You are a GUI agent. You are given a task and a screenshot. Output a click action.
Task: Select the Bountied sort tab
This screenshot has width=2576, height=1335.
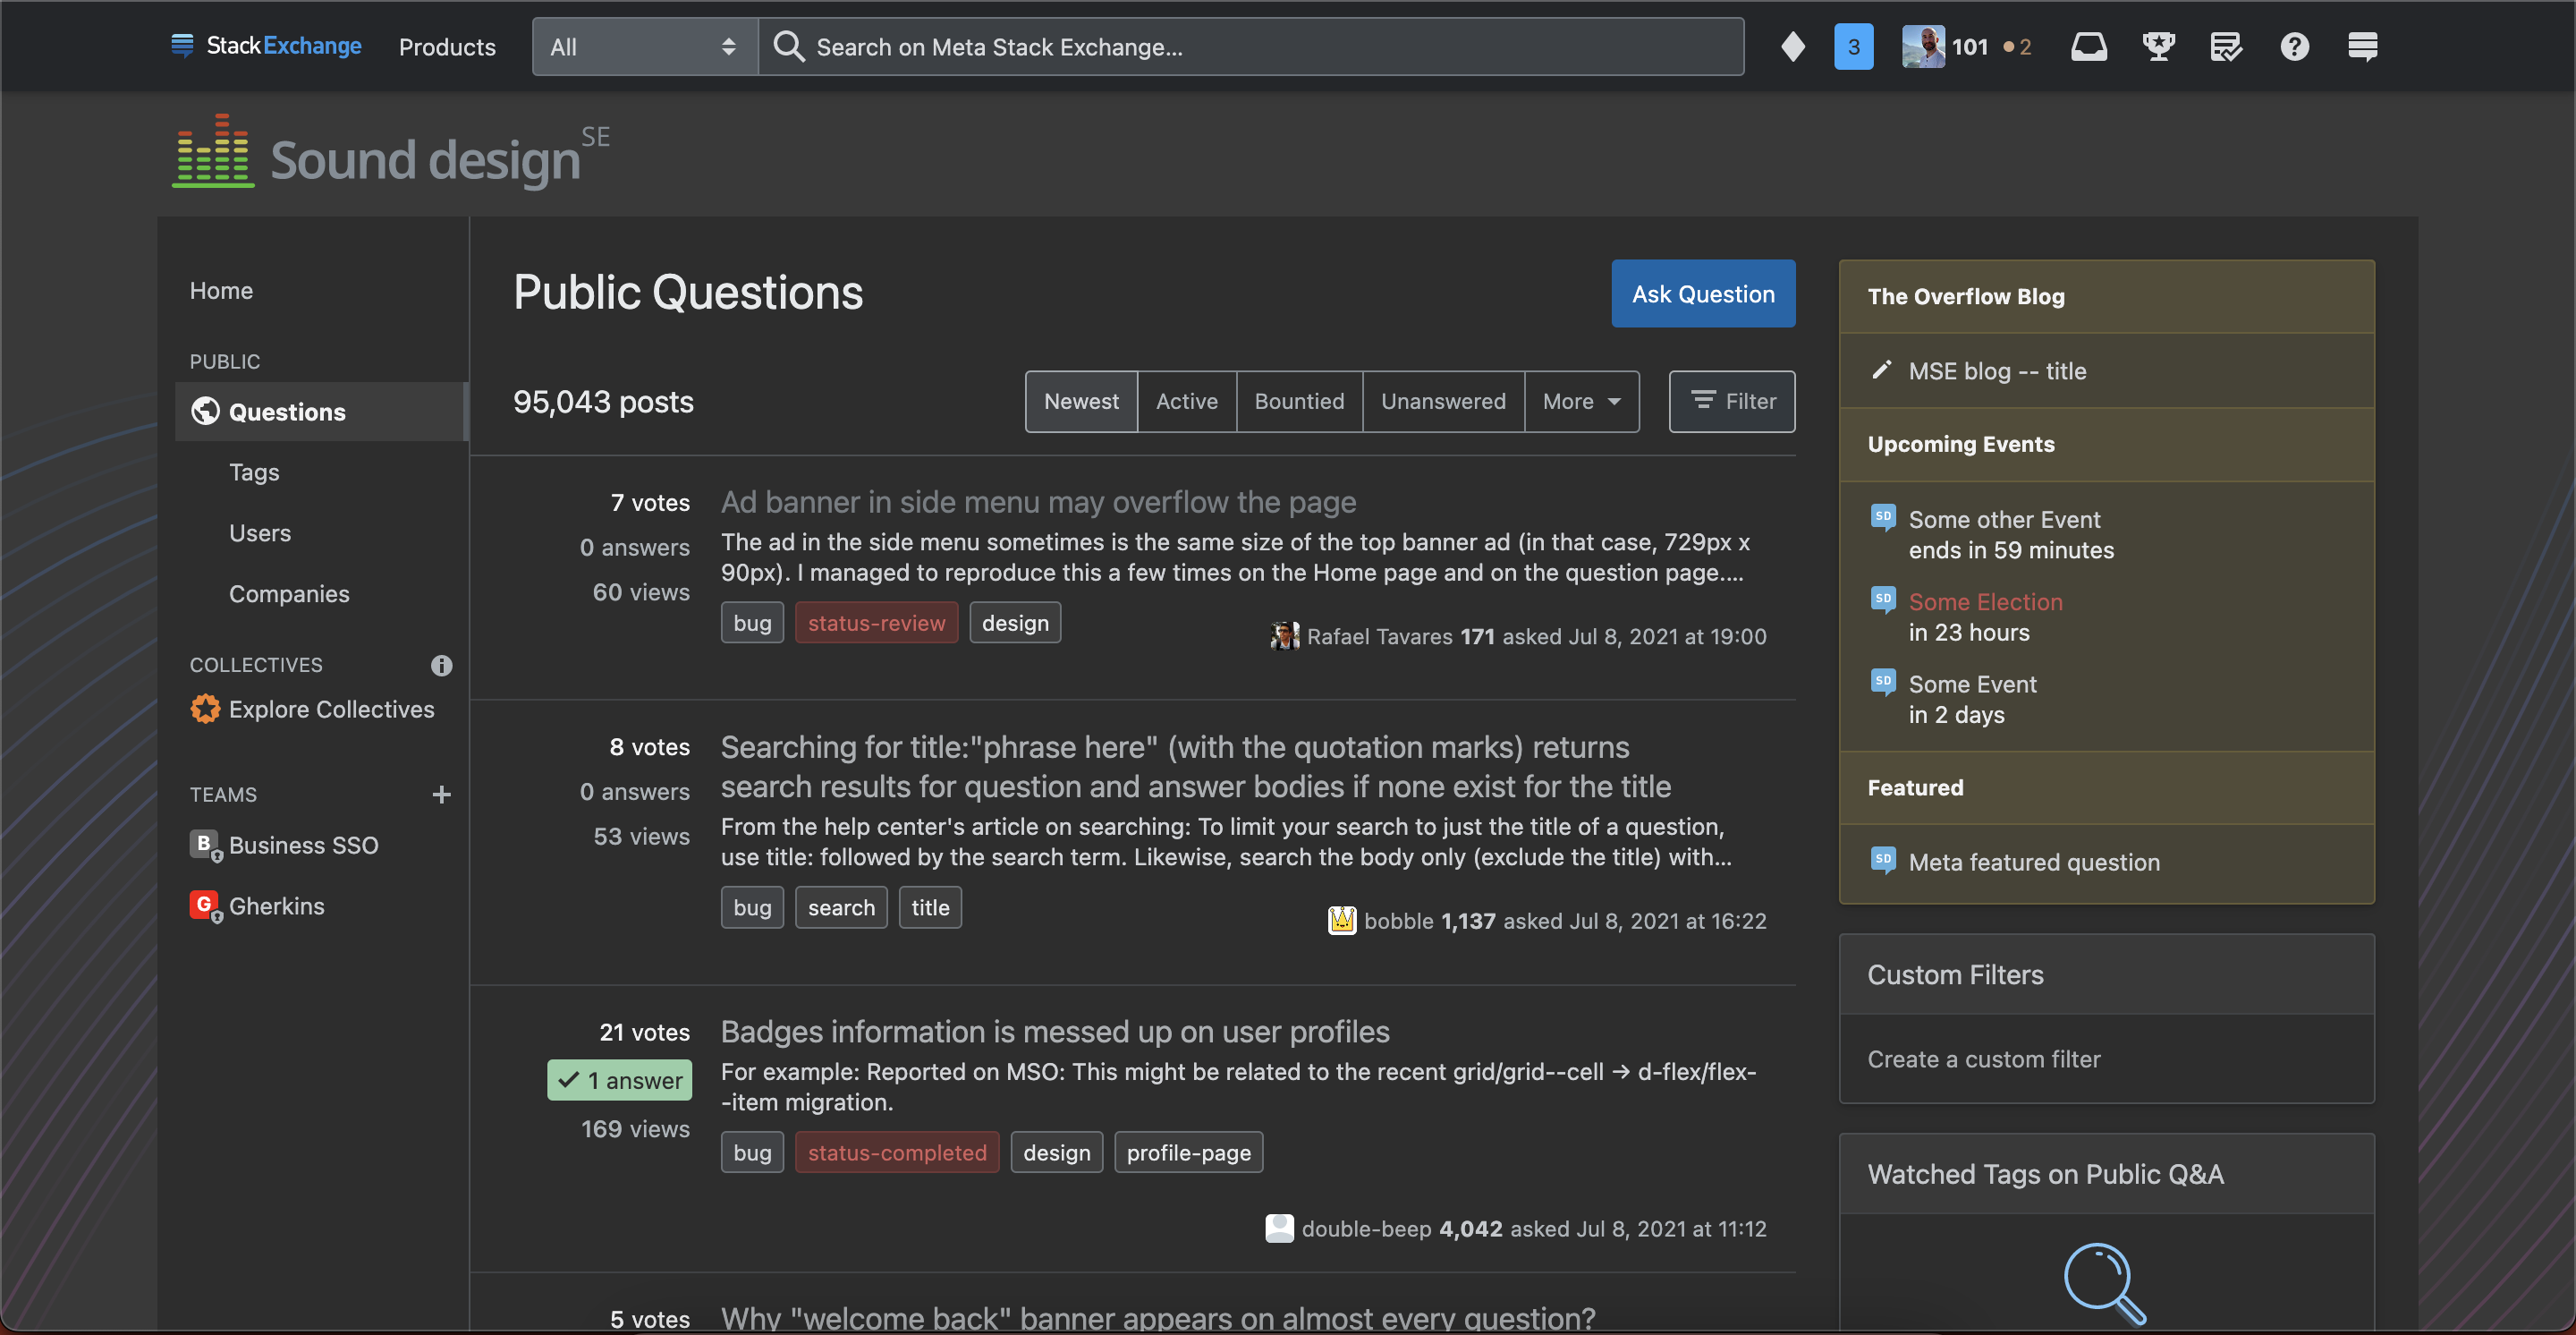click(1299, 401)
